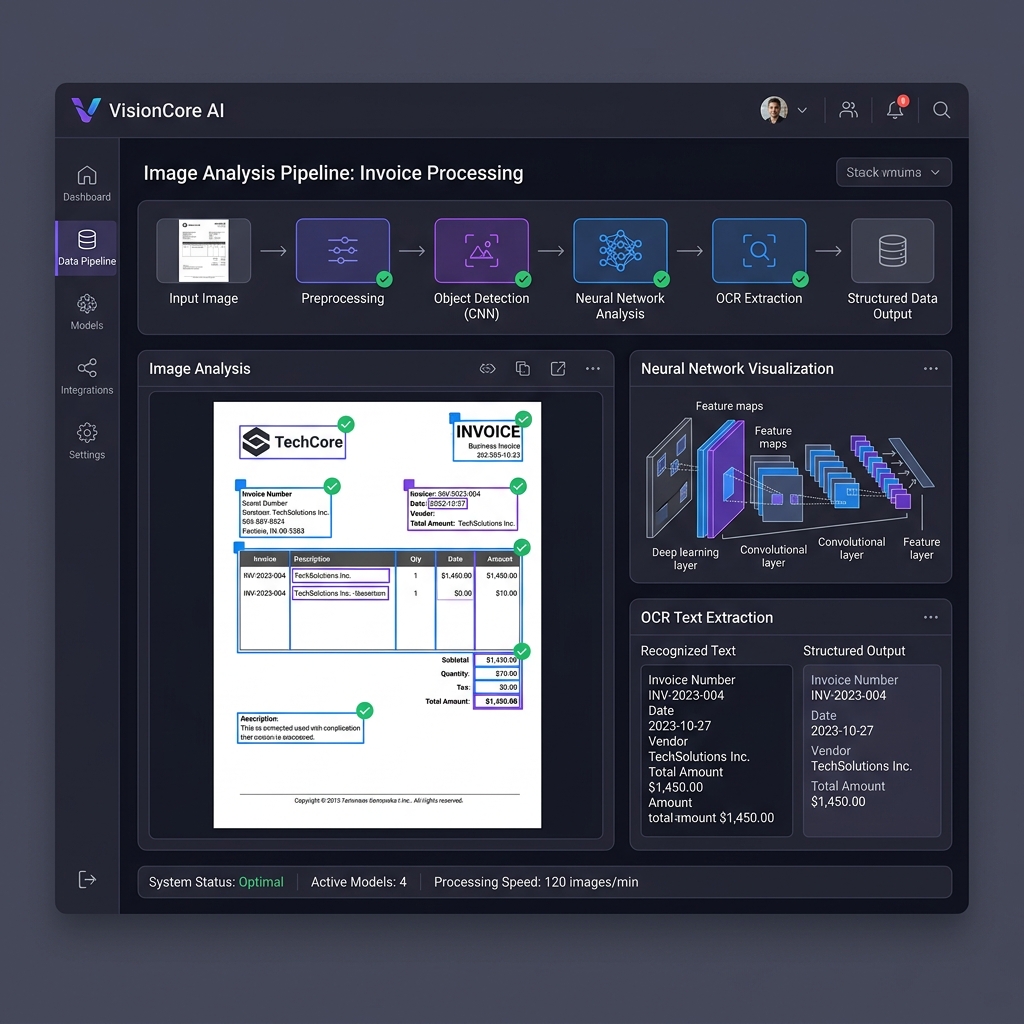Open Settings in sidebar
1024x1024 pixels.
(x=87, y=441)
